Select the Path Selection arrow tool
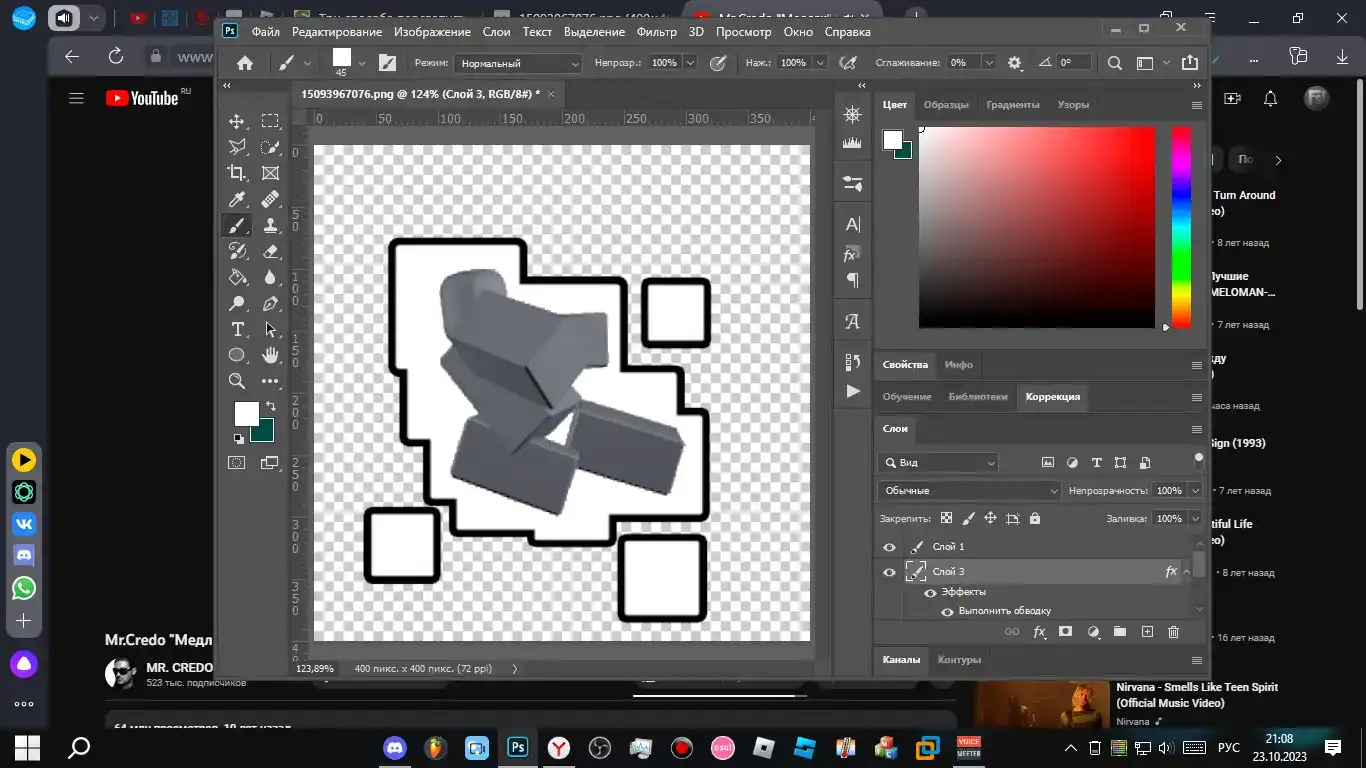The width and height of the screenshot is (1366, 768). (x=270, y=329)
